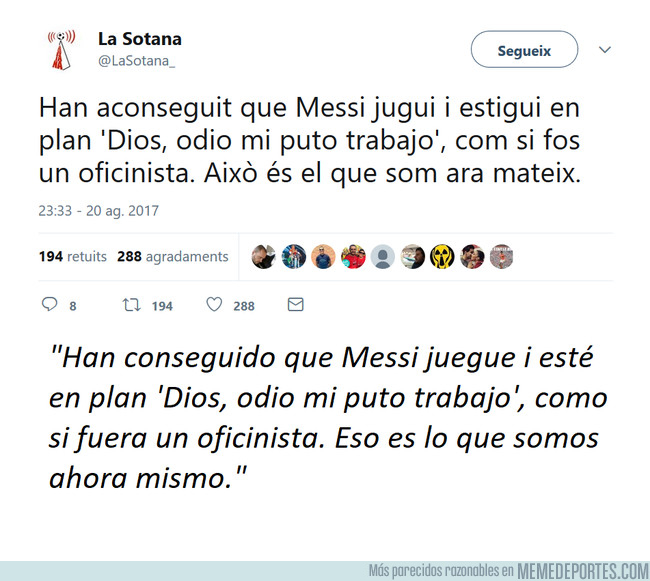The image size is (650, 581).
Task: Click the envelope direct message icon
Action: (x=296, y=305)
